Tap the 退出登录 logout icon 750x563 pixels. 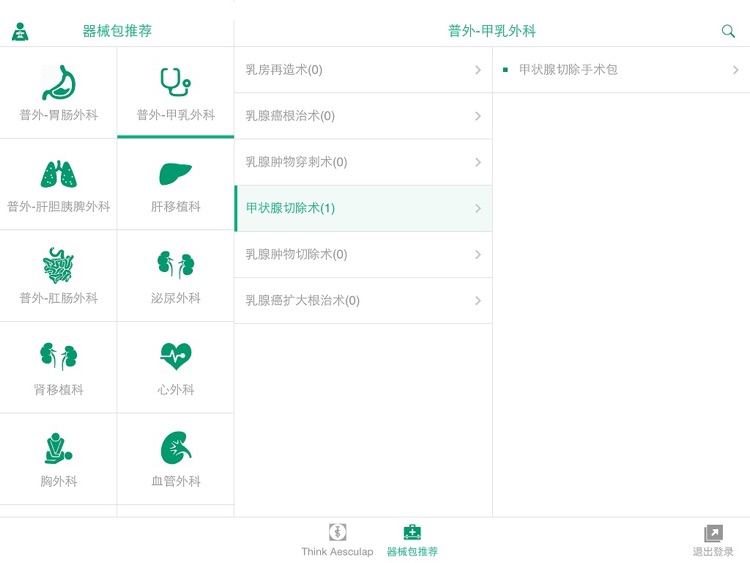pyautogui.click(x=713, y=533)
